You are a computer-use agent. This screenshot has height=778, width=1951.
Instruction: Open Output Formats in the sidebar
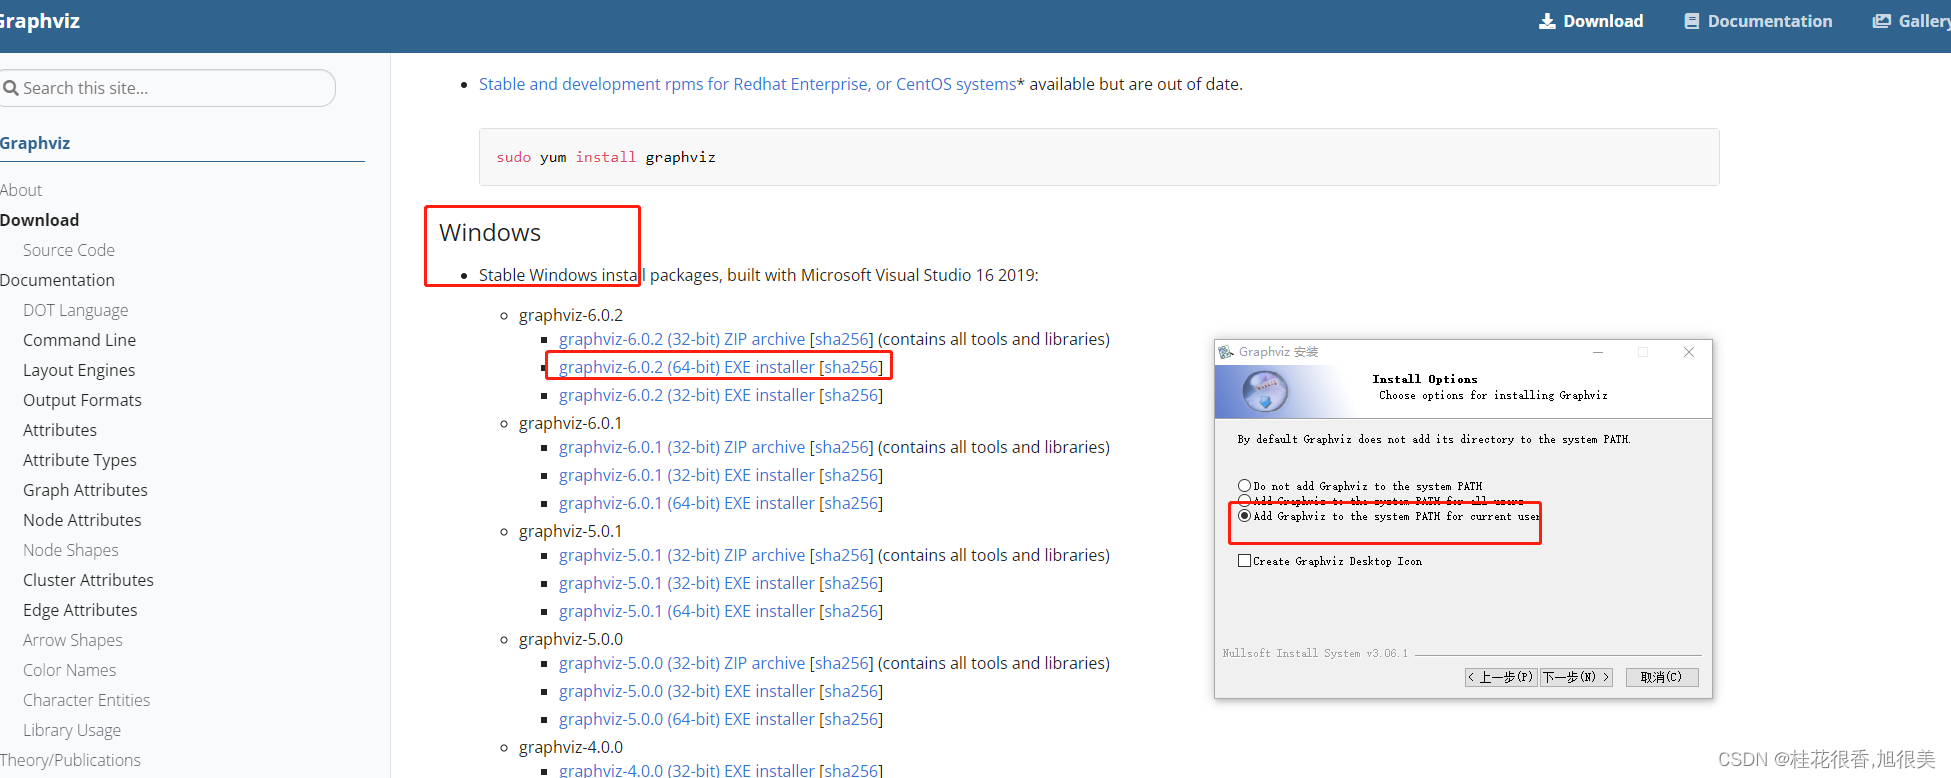(x=83, y=400)
